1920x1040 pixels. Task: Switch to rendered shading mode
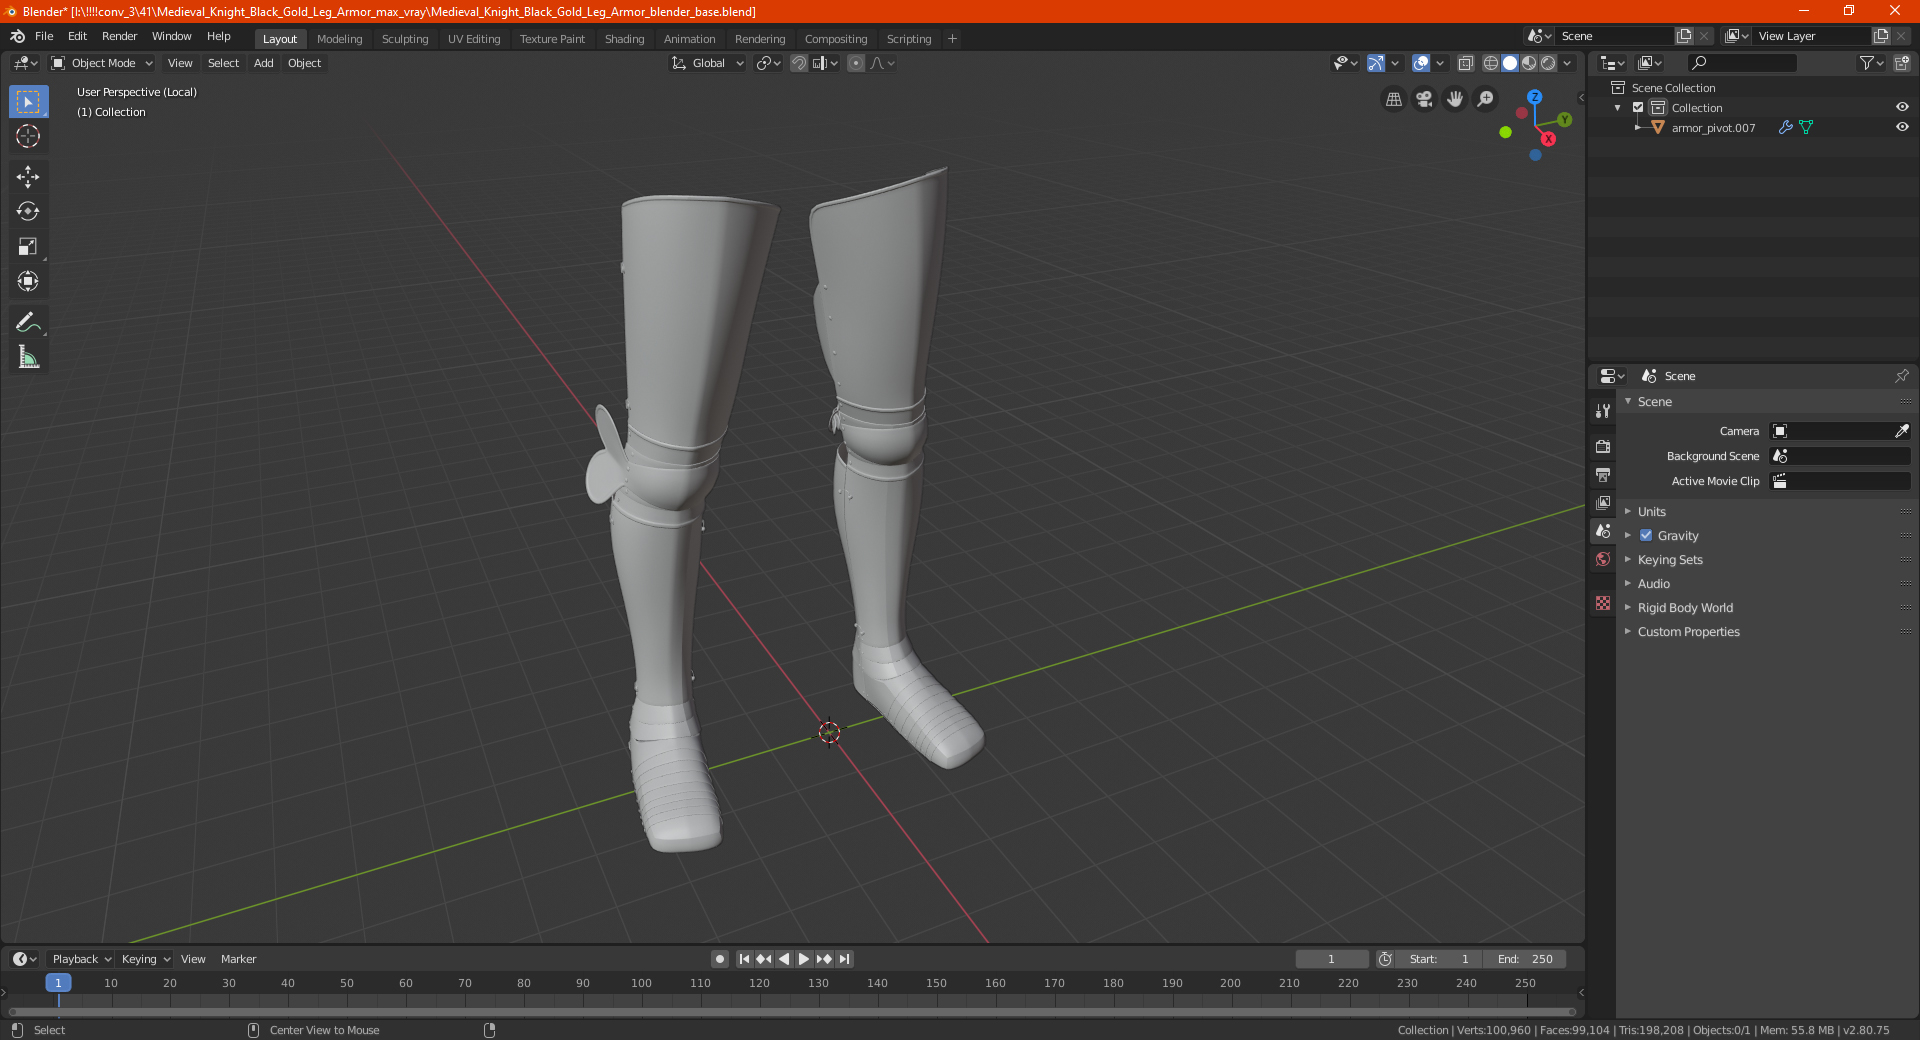point(1548,63)
